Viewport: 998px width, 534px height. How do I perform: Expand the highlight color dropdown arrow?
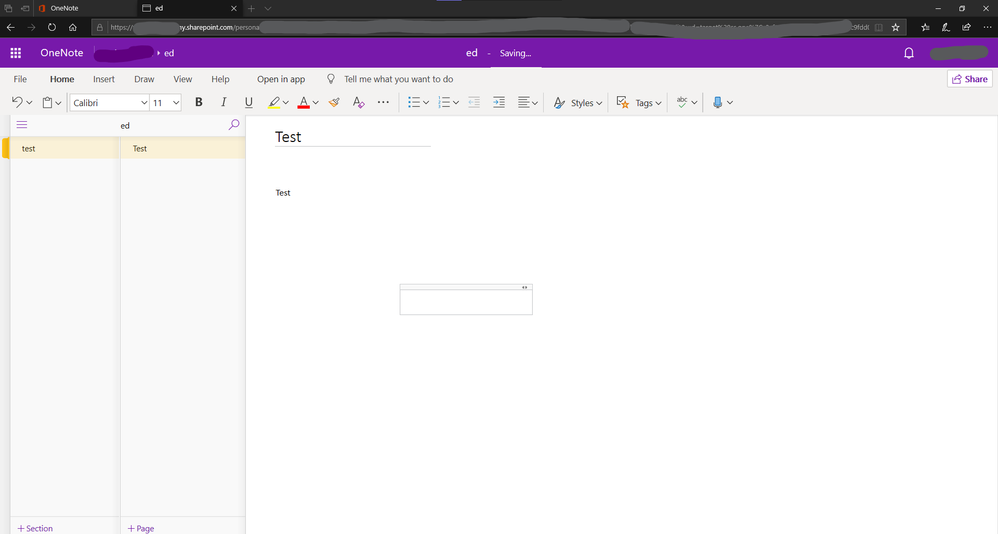(286, 102)
